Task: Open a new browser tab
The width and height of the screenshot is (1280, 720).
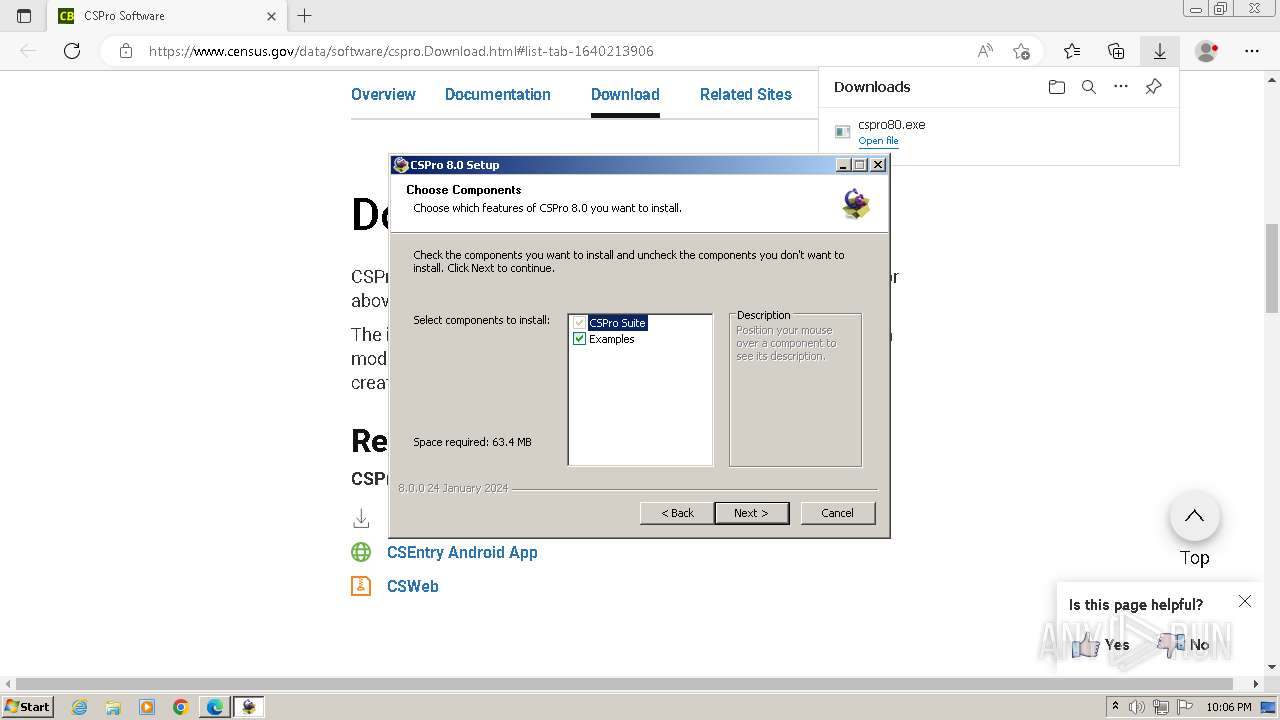Action: [x=305, y=16]
